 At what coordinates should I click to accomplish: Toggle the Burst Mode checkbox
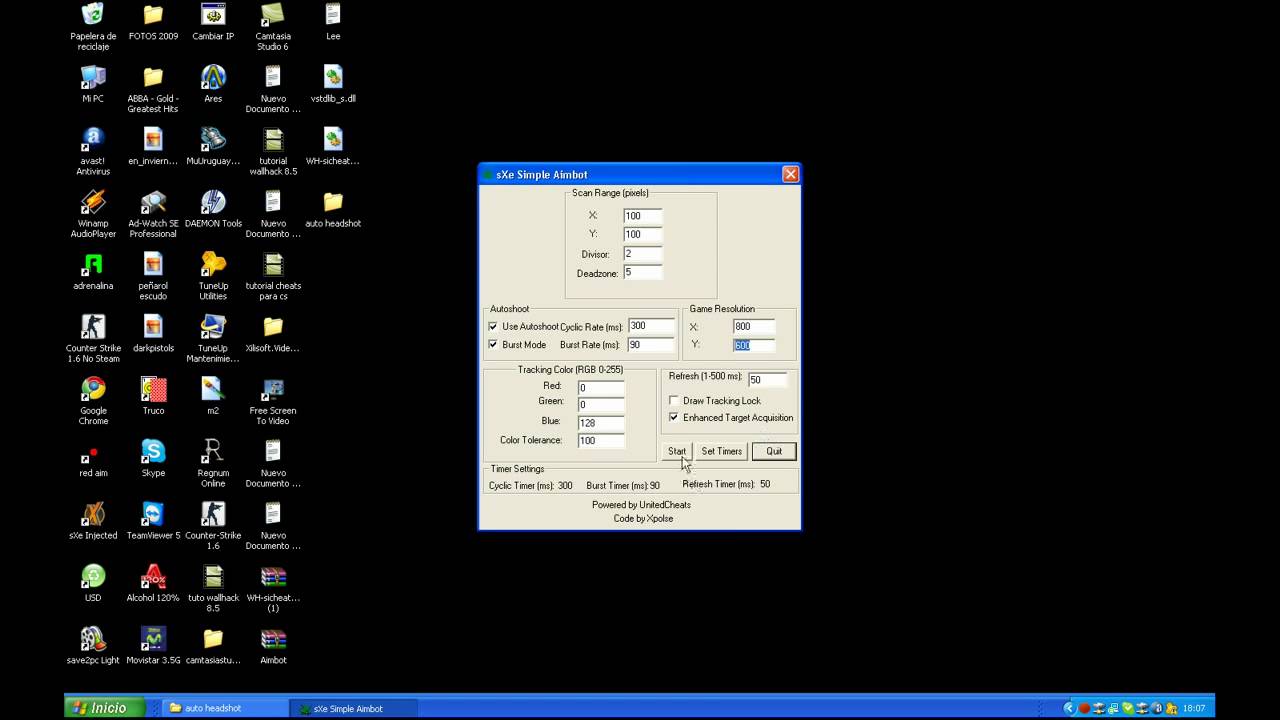(x=493, y=345)
